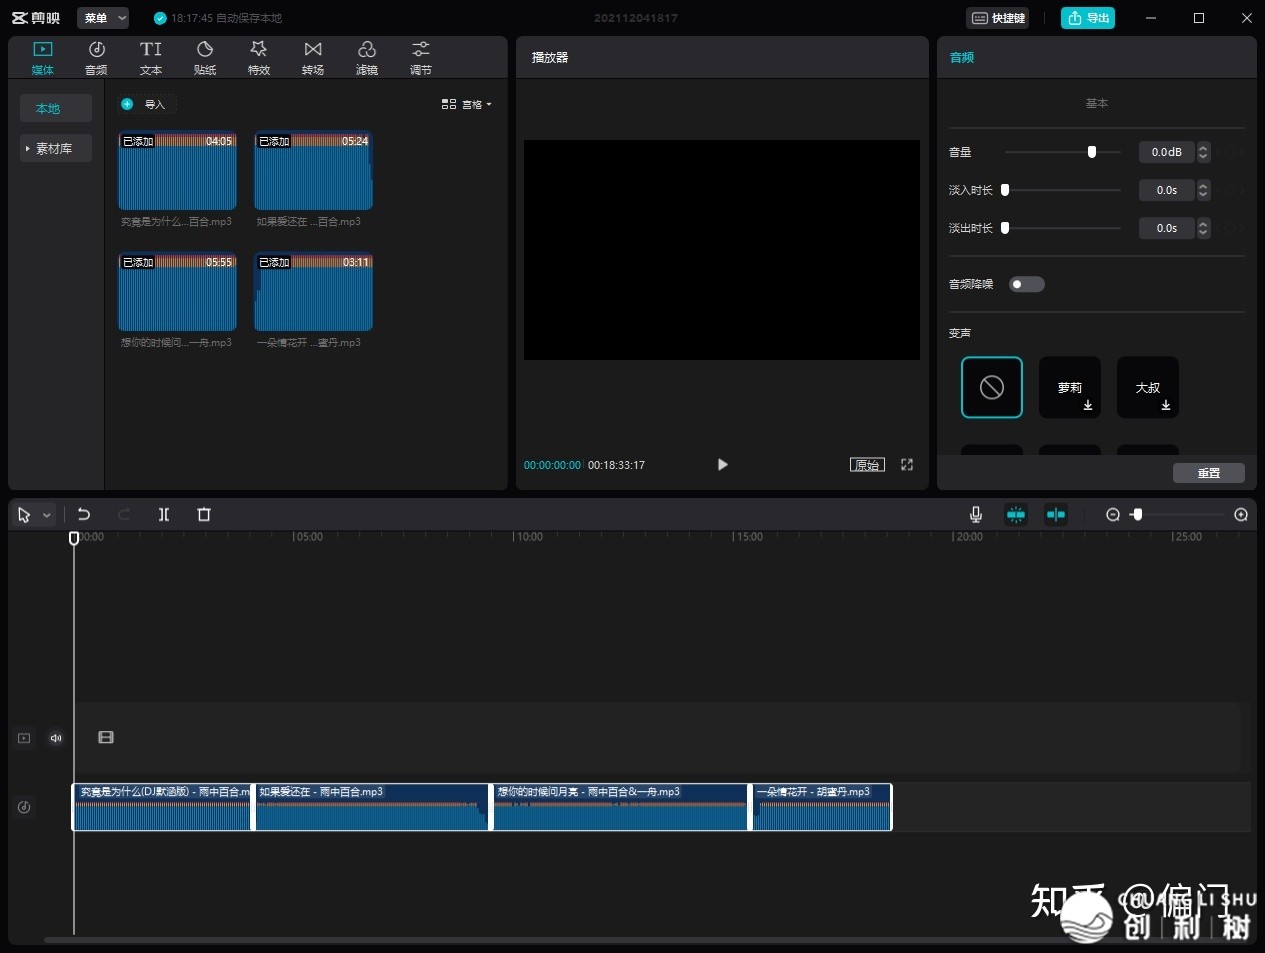This screenshot has width=1265, height=953.
Task: Select the 一朵情花开 mp3 thumbnail
Action: click(313, 291)
